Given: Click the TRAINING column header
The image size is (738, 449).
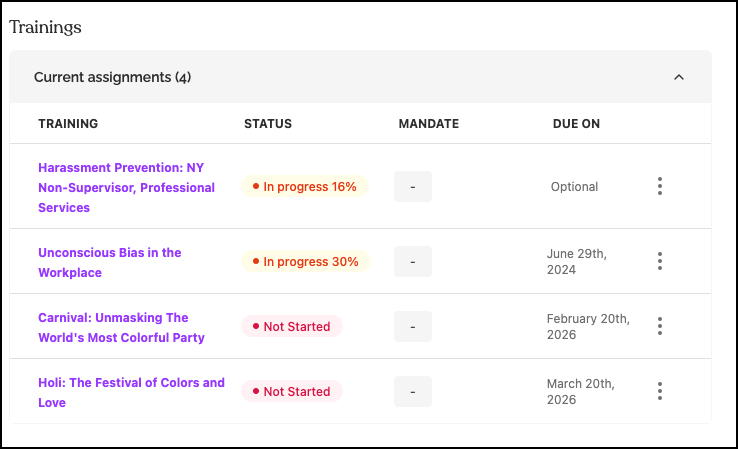Looking at the screenshot, I should 68,124.
